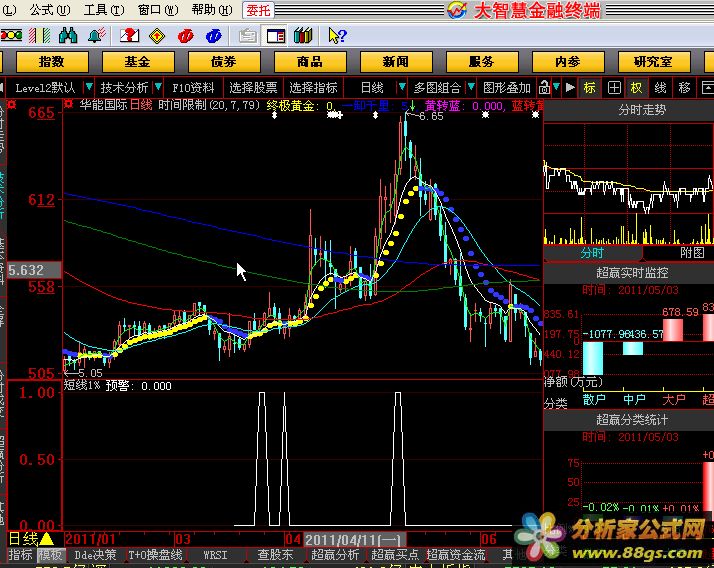This screenshot has width=714, height=568.
Task: Click the 新闻 category button
Action: [x=396, y=61]
